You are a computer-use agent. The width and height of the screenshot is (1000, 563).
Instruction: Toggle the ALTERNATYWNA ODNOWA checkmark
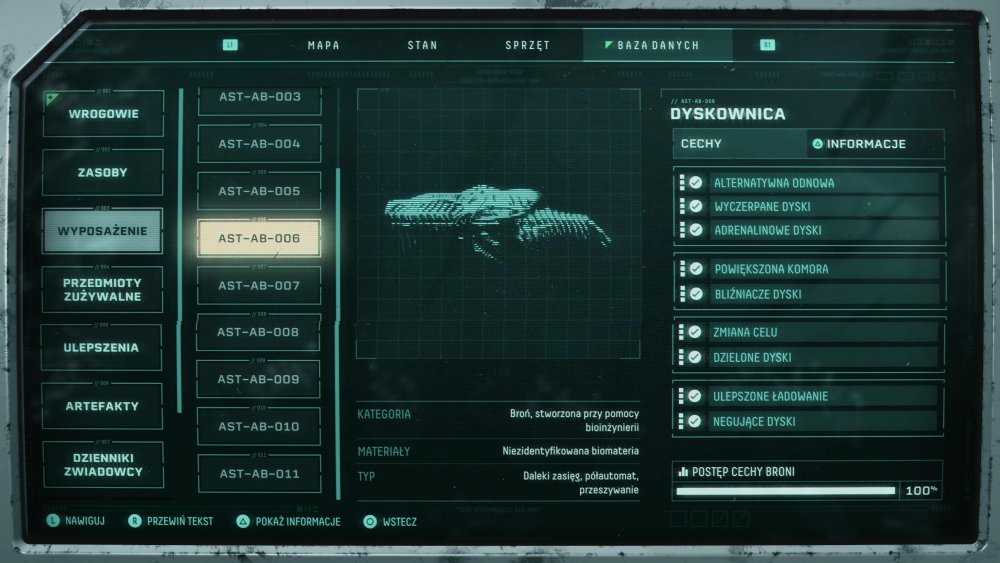696,183
